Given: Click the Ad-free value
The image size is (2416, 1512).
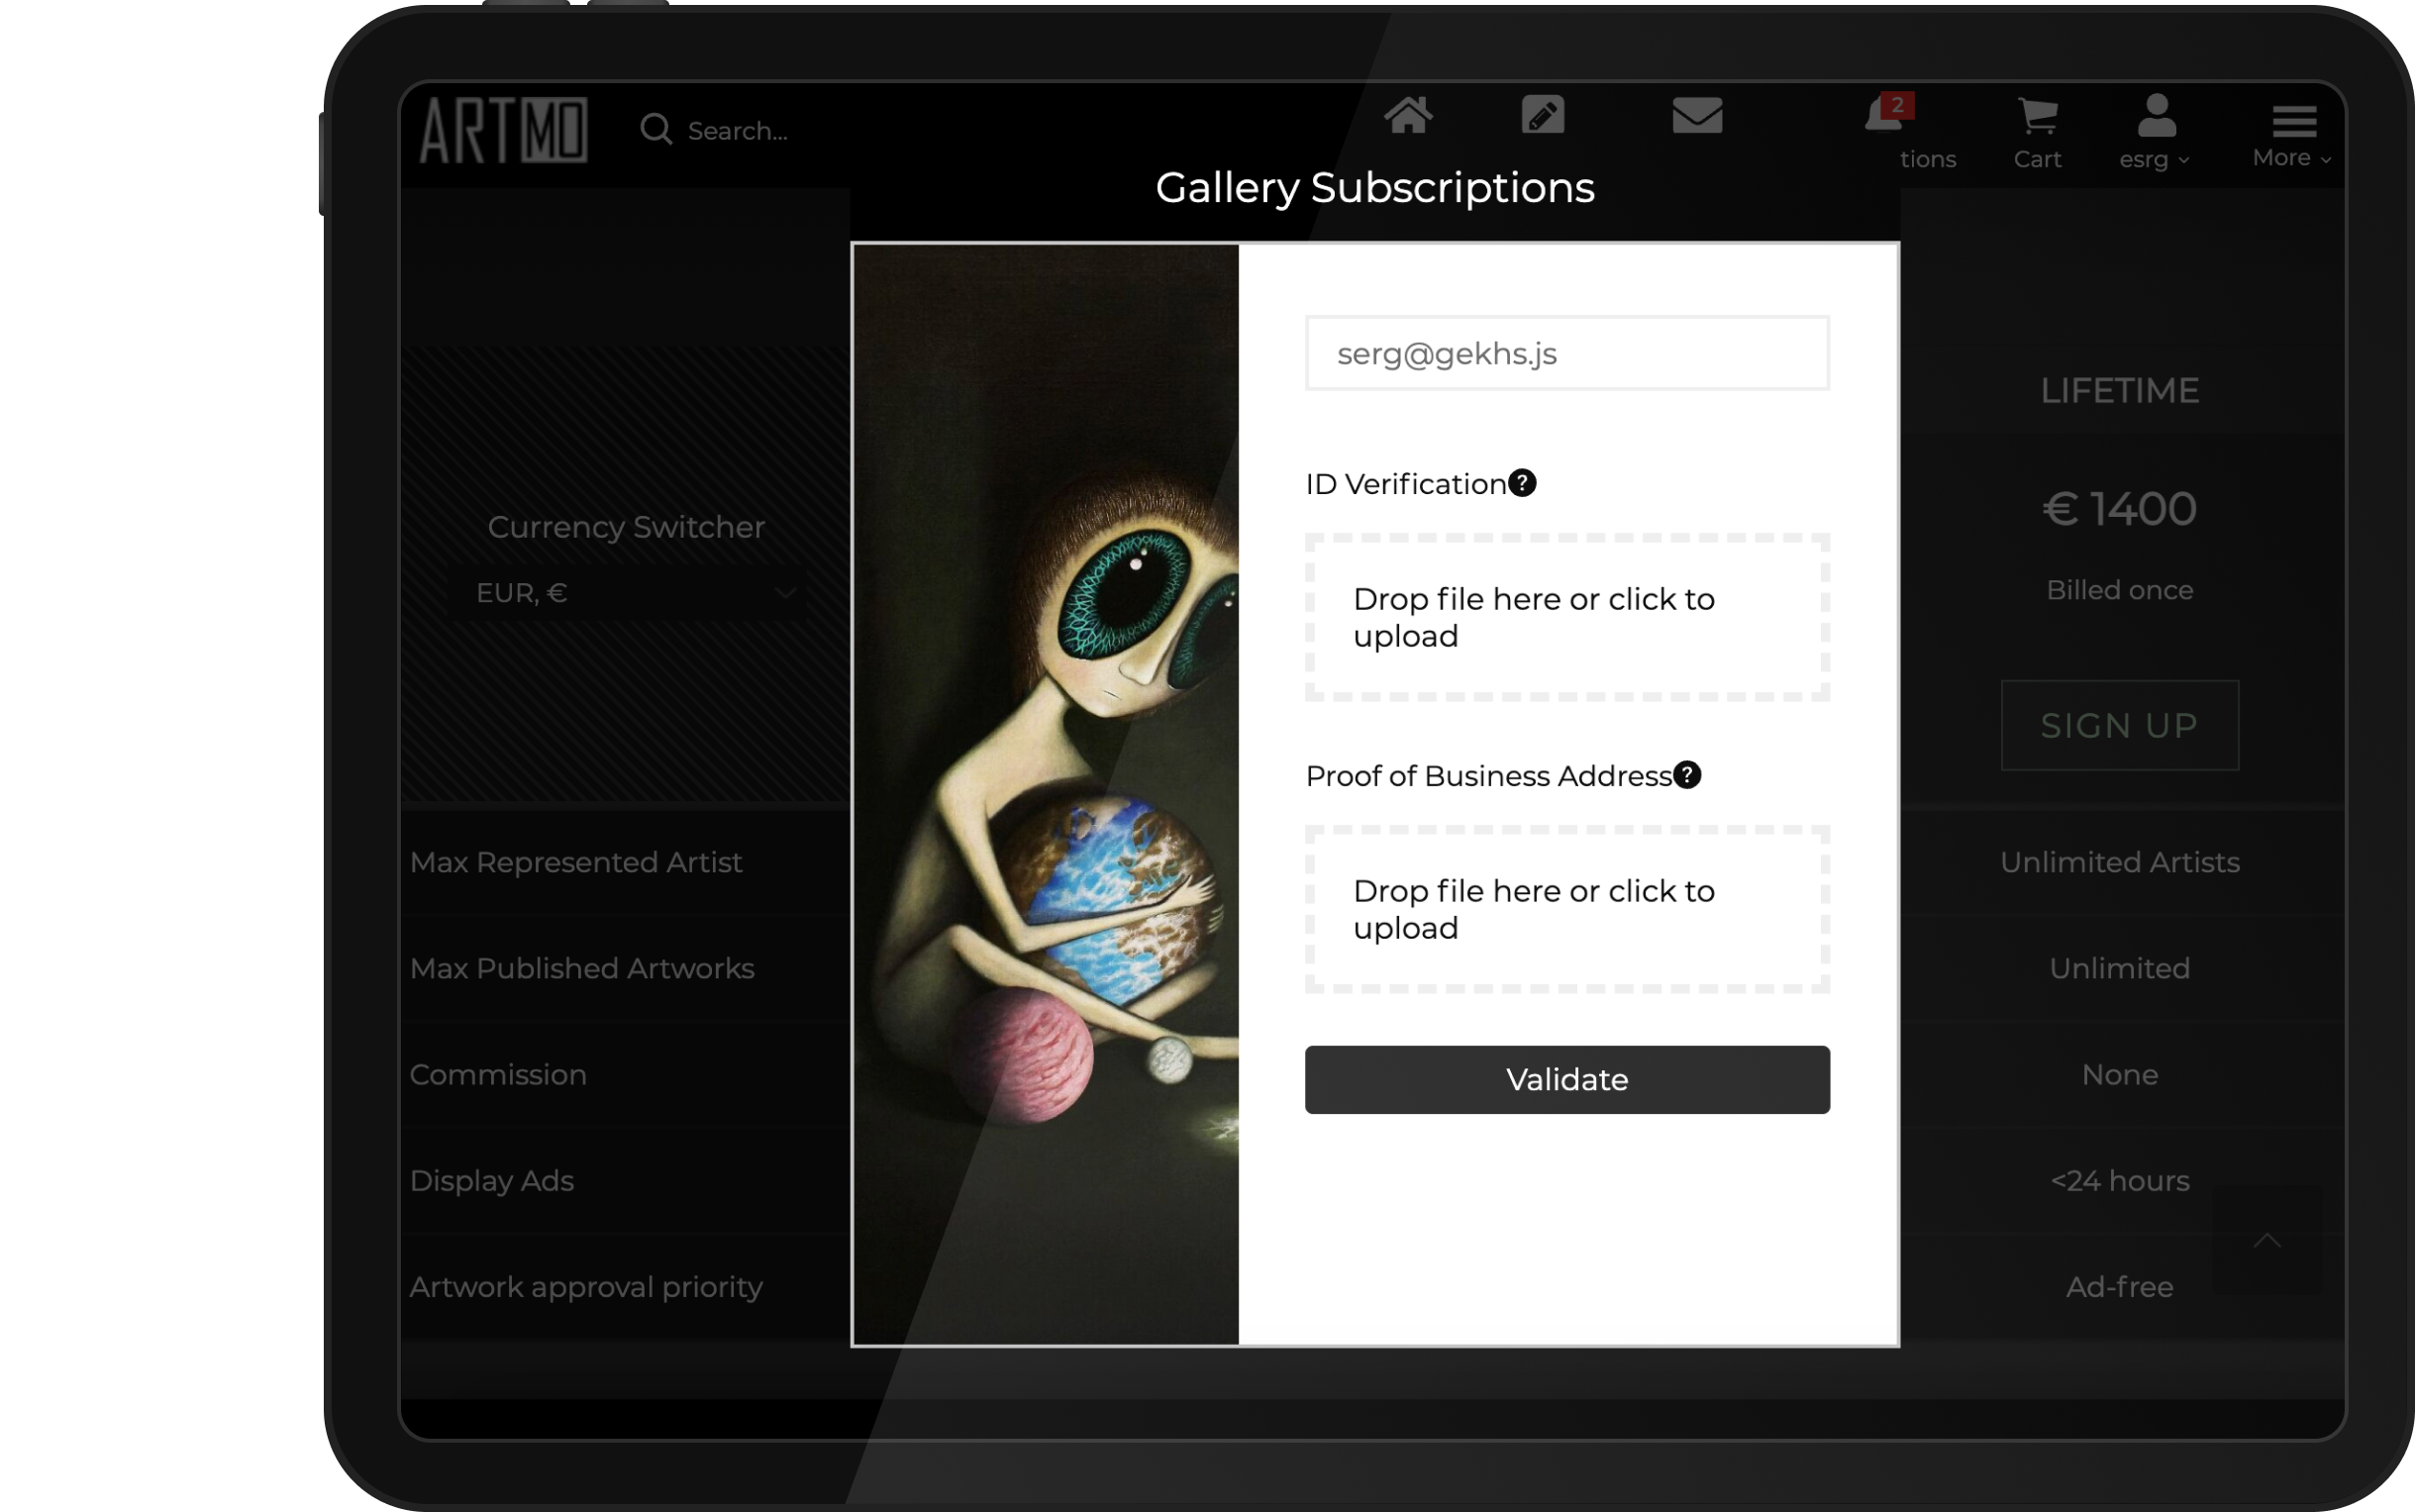Looking at the screenshot, I should (x=2119, y=1287).
